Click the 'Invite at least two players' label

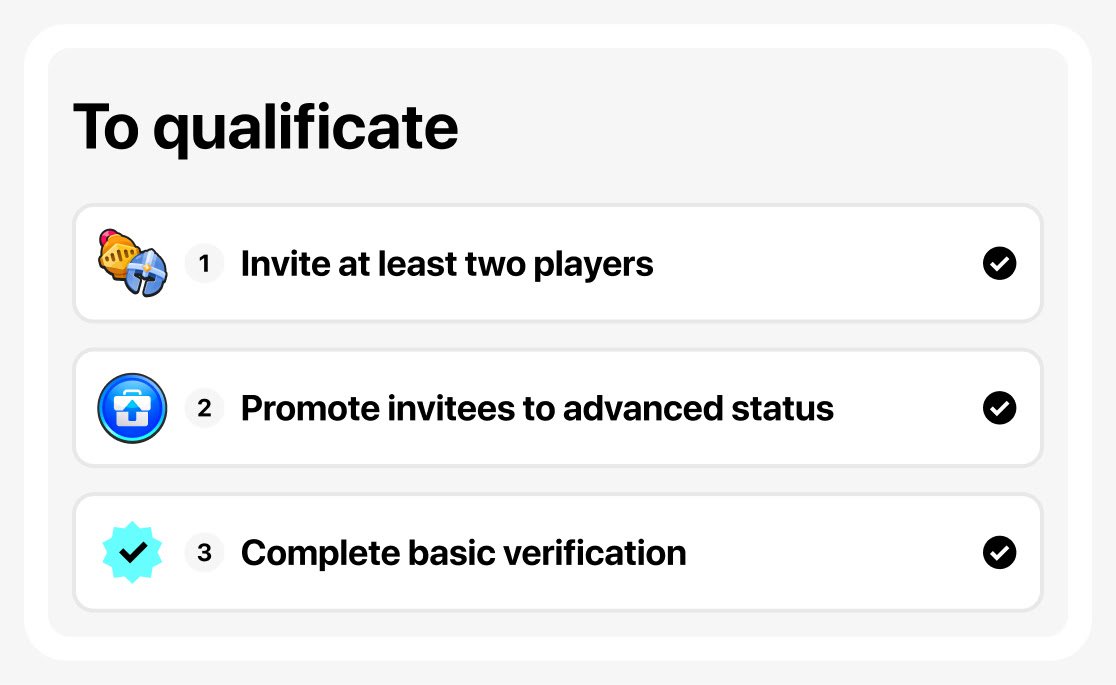(x=446, y=263)
